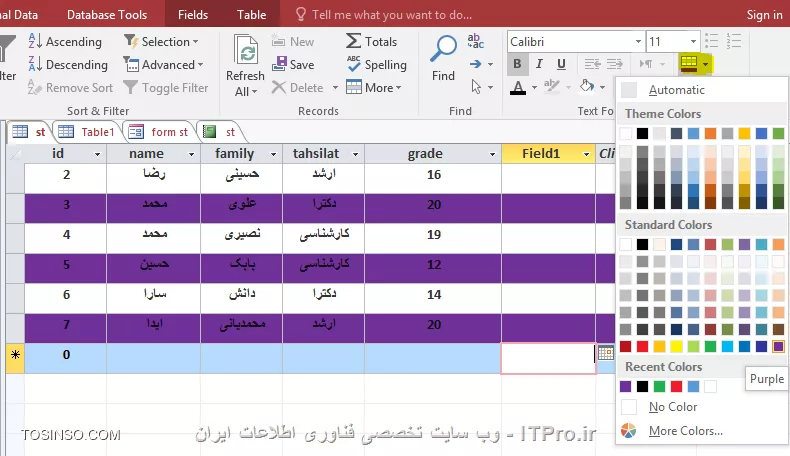Pick the red swatch in Recent Colors
The width and height of the screenshot is (790, 456).
coord(676,386)
